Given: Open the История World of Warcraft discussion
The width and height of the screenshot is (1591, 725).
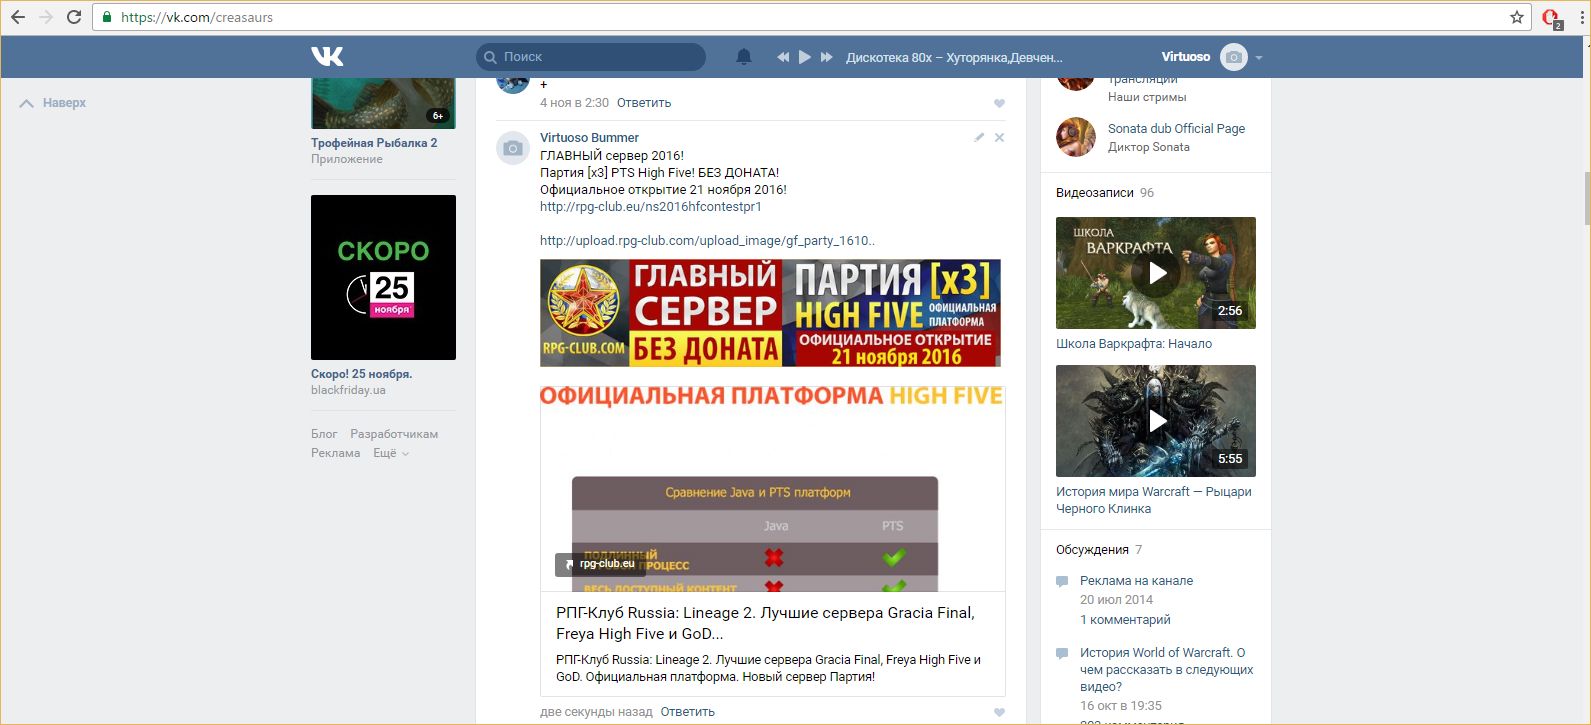Looking at the screenshot, I should [1166, 670].
